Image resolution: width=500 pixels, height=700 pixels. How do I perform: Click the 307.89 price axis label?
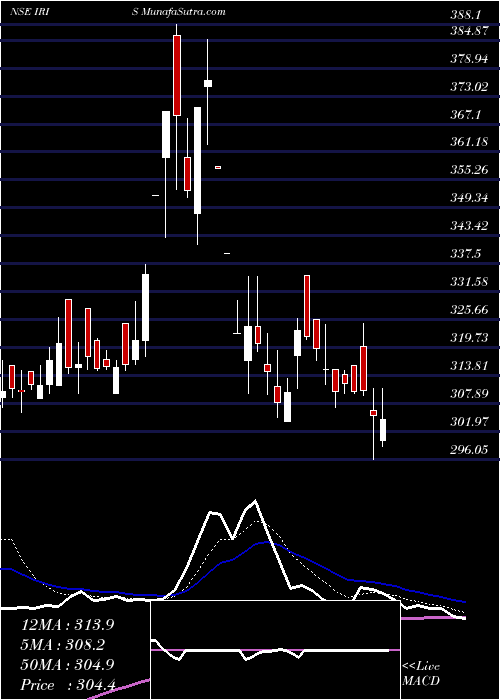(469, 394)
